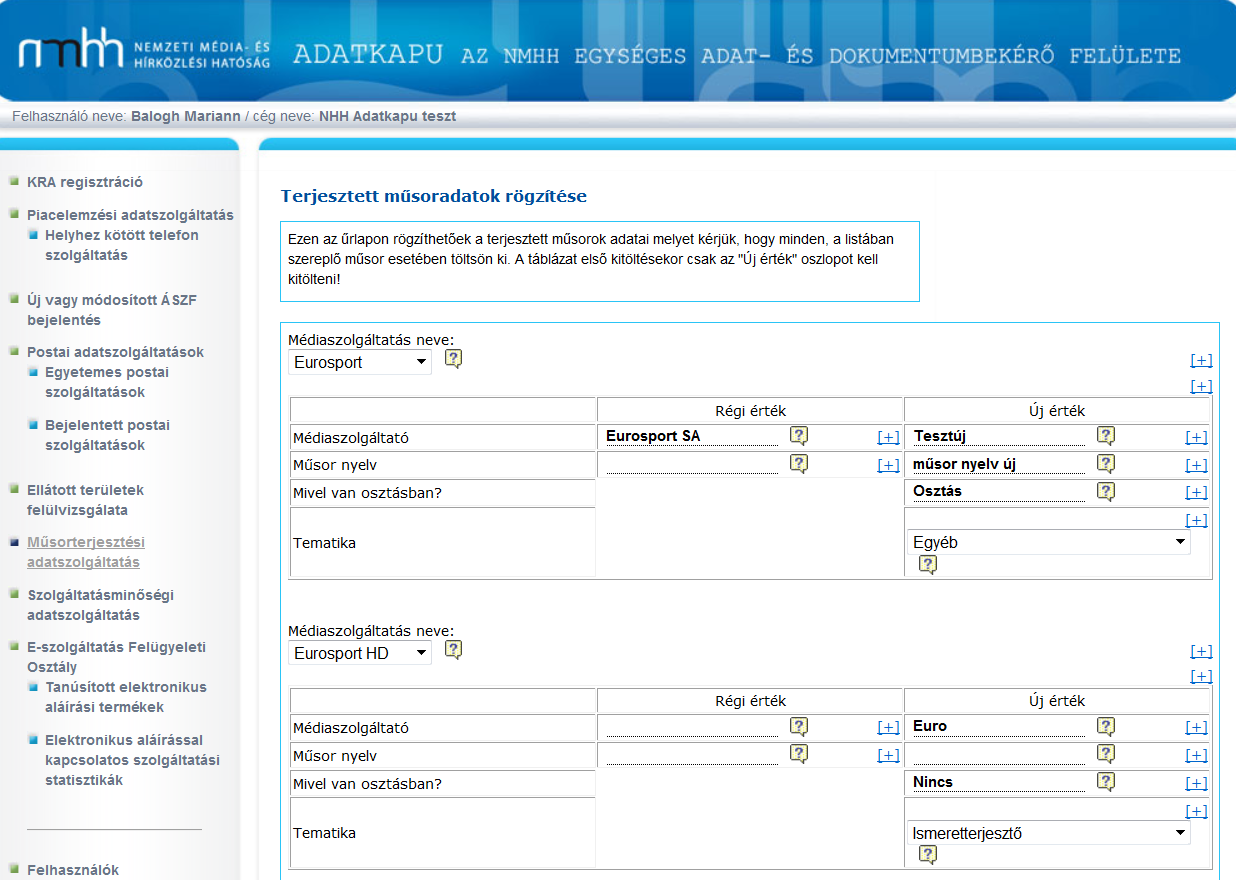Screen dimensions: 1236x880
Task: Click the Tesztúj input field
Action: [x=999, y=436]
